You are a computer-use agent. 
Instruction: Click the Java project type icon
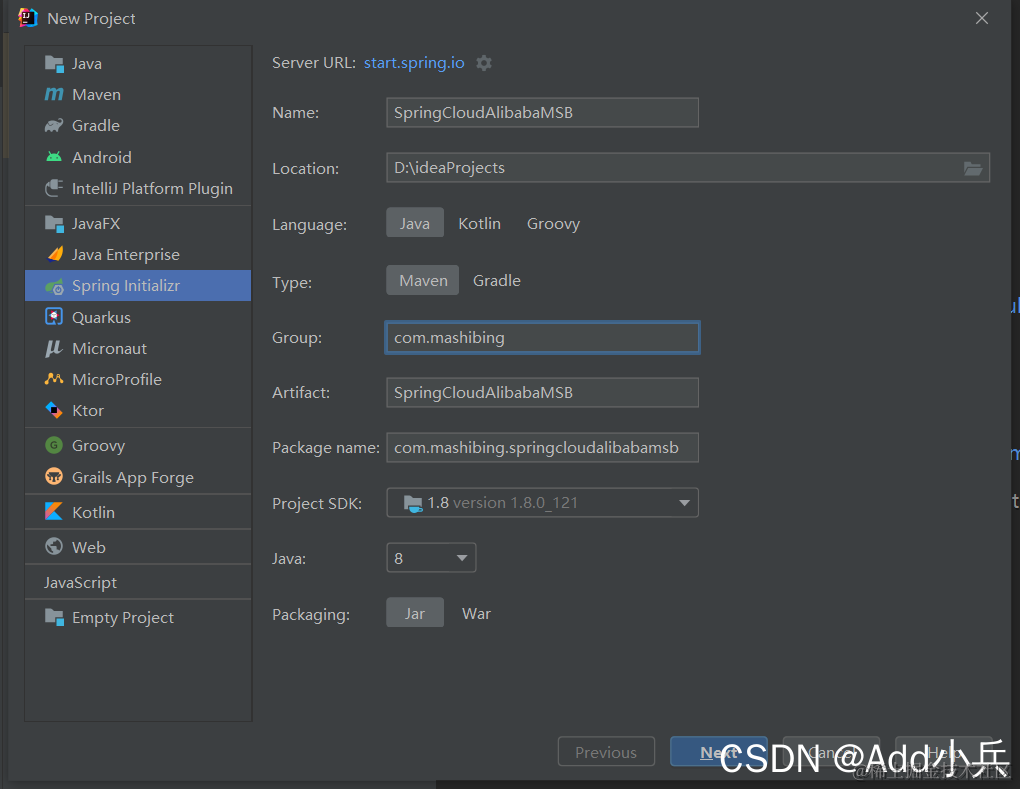click(x=54, y=63)
